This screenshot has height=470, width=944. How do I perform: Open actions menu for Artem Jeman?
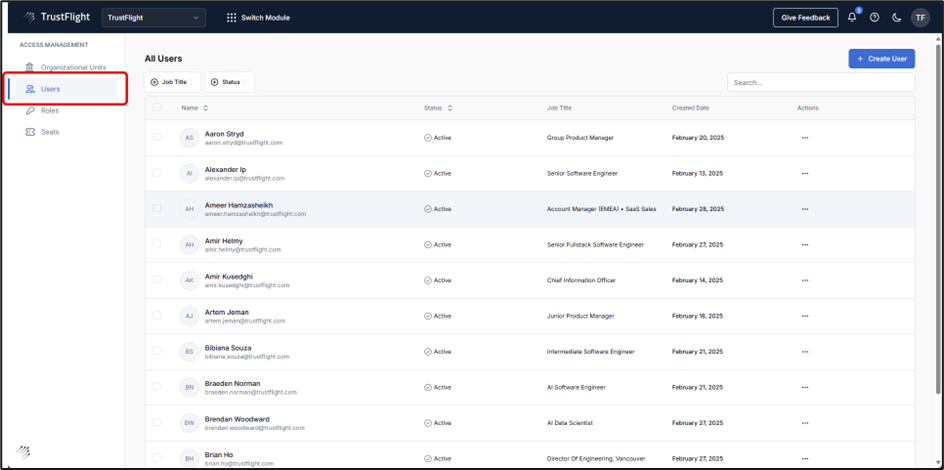(x=805, y=316)
